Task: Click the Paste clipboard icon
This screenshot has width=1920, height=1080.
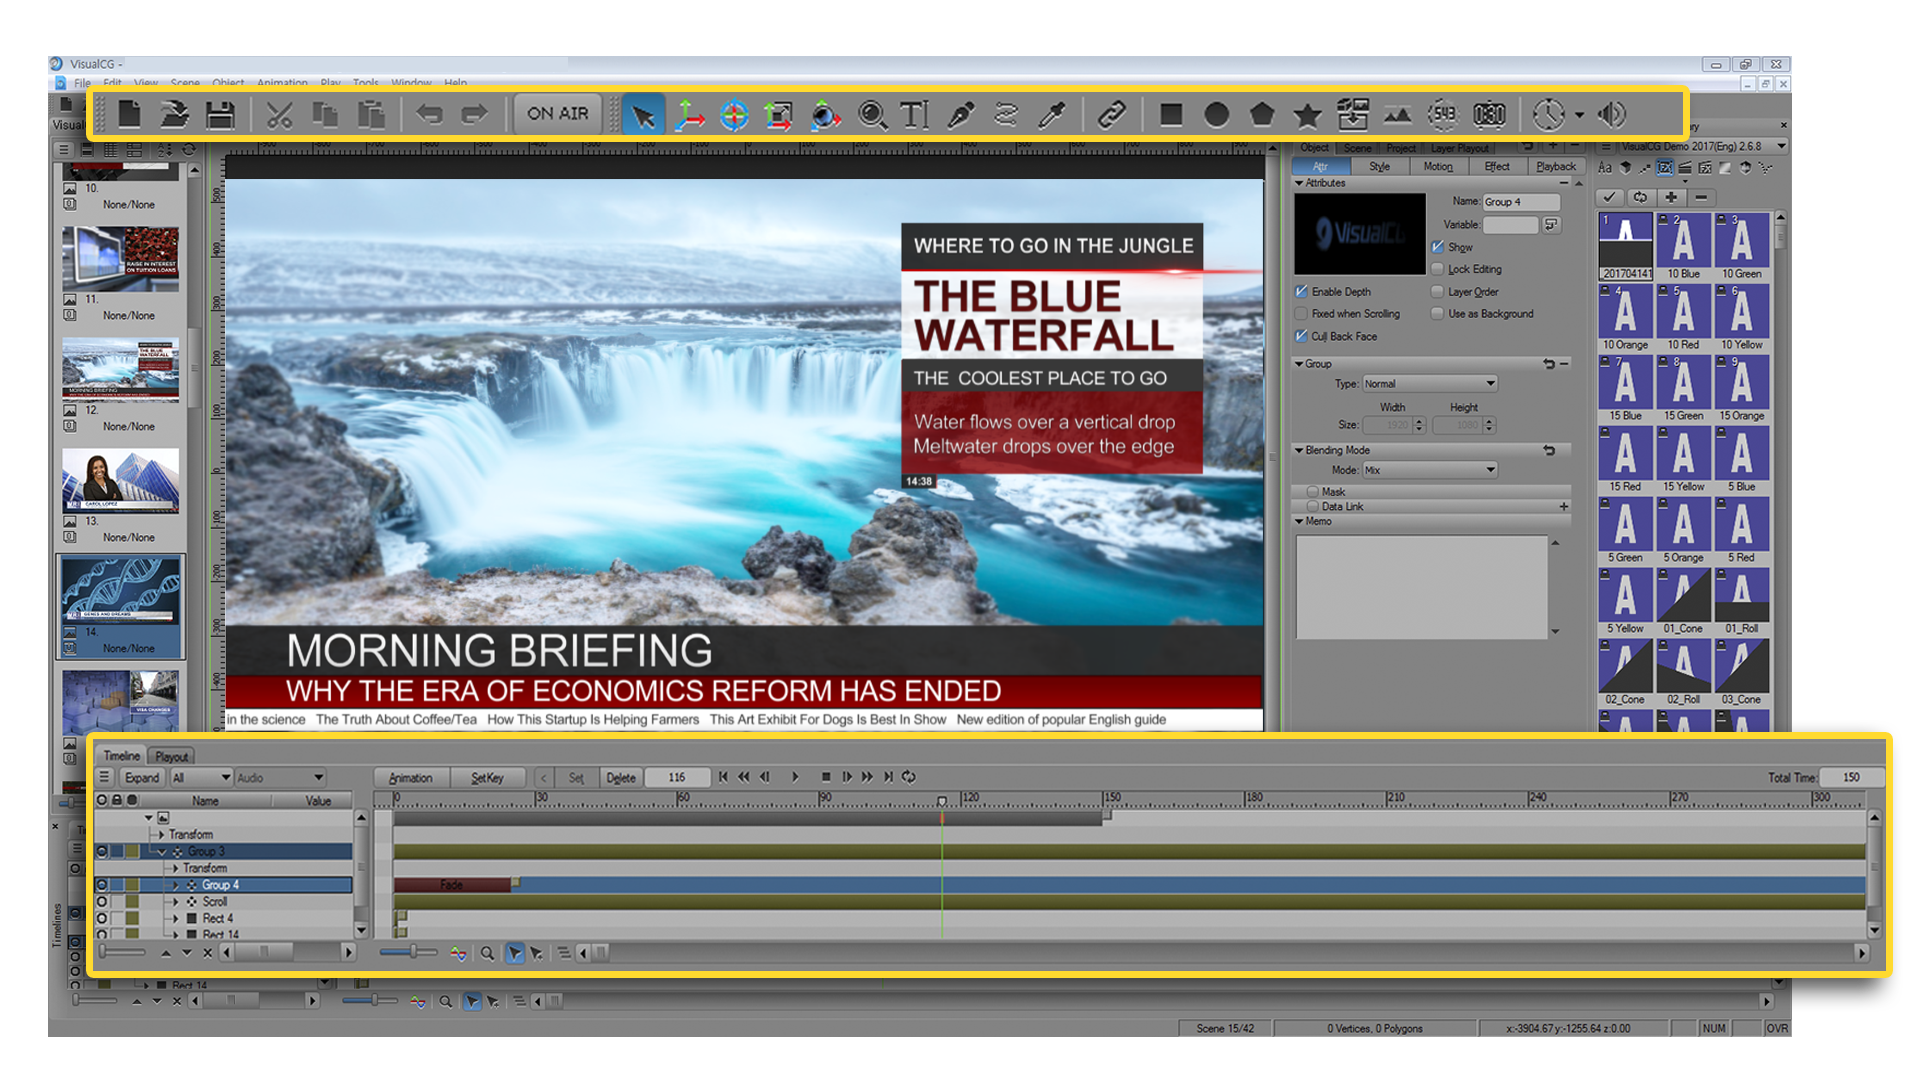Action: coord(371,114)
